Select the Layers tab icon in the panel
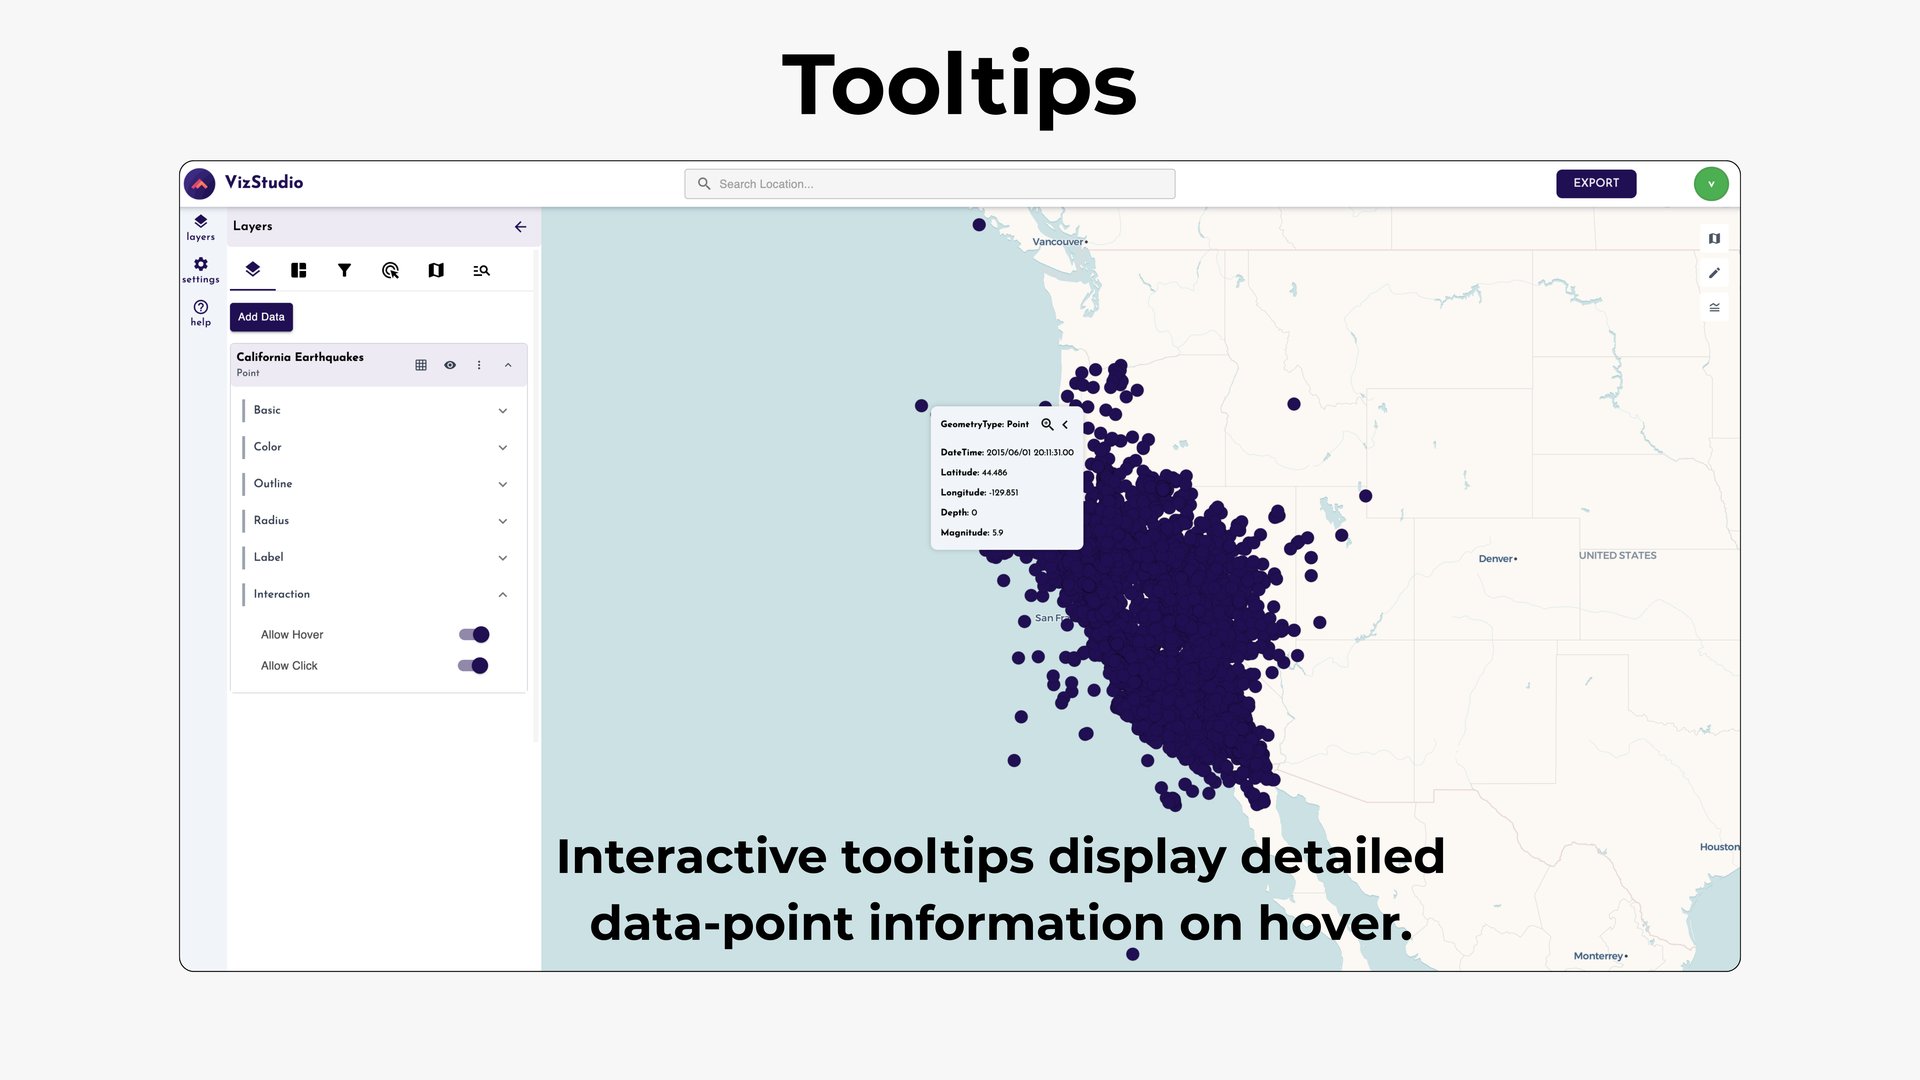1920x1080 pixels. point(252,270)
